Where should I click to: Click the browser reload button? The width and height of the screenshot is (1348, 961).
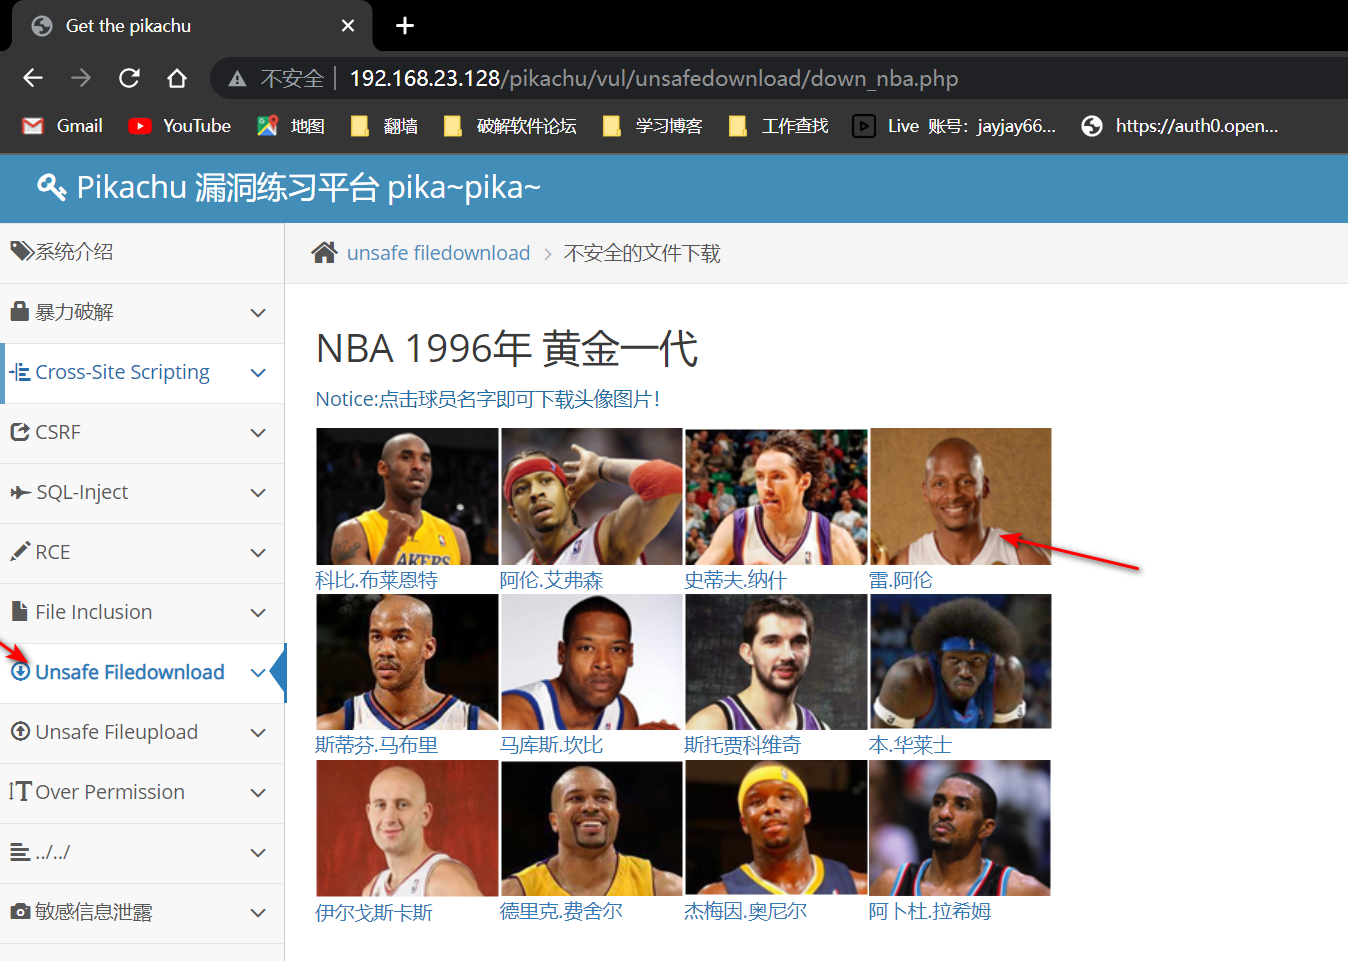click(x=129, y=78)
